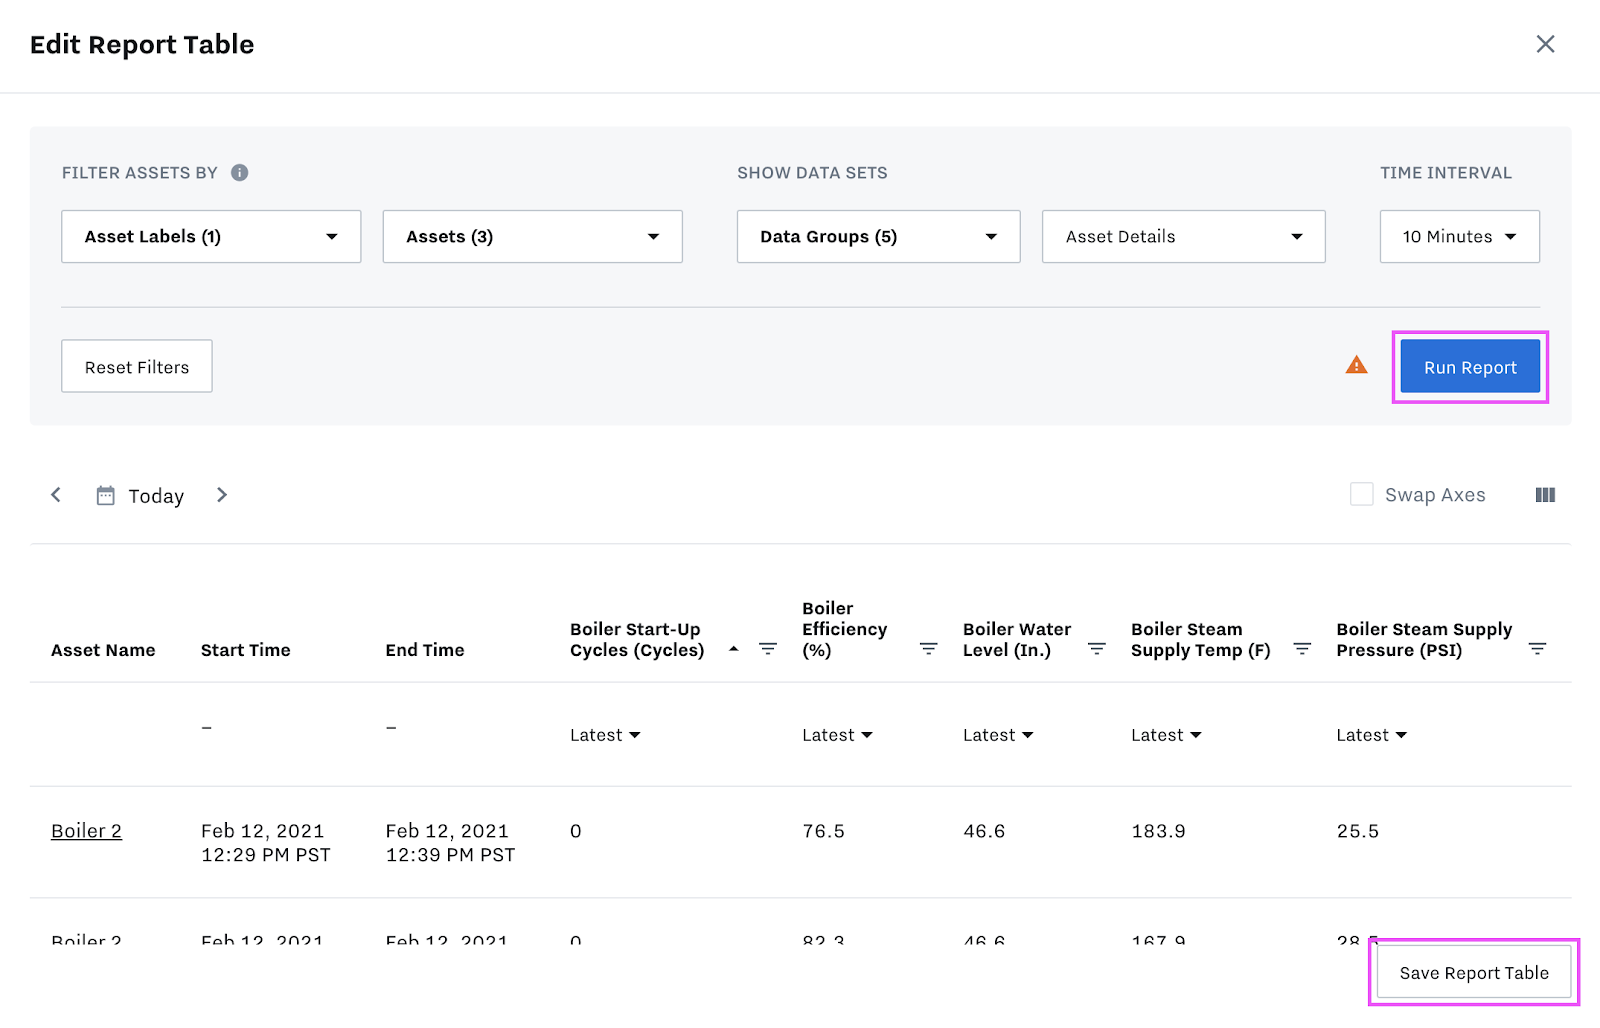The width and height of the screenshot is (1600, 1028).
Task: Click the Run Report button
Action: tap(1470, 367)
